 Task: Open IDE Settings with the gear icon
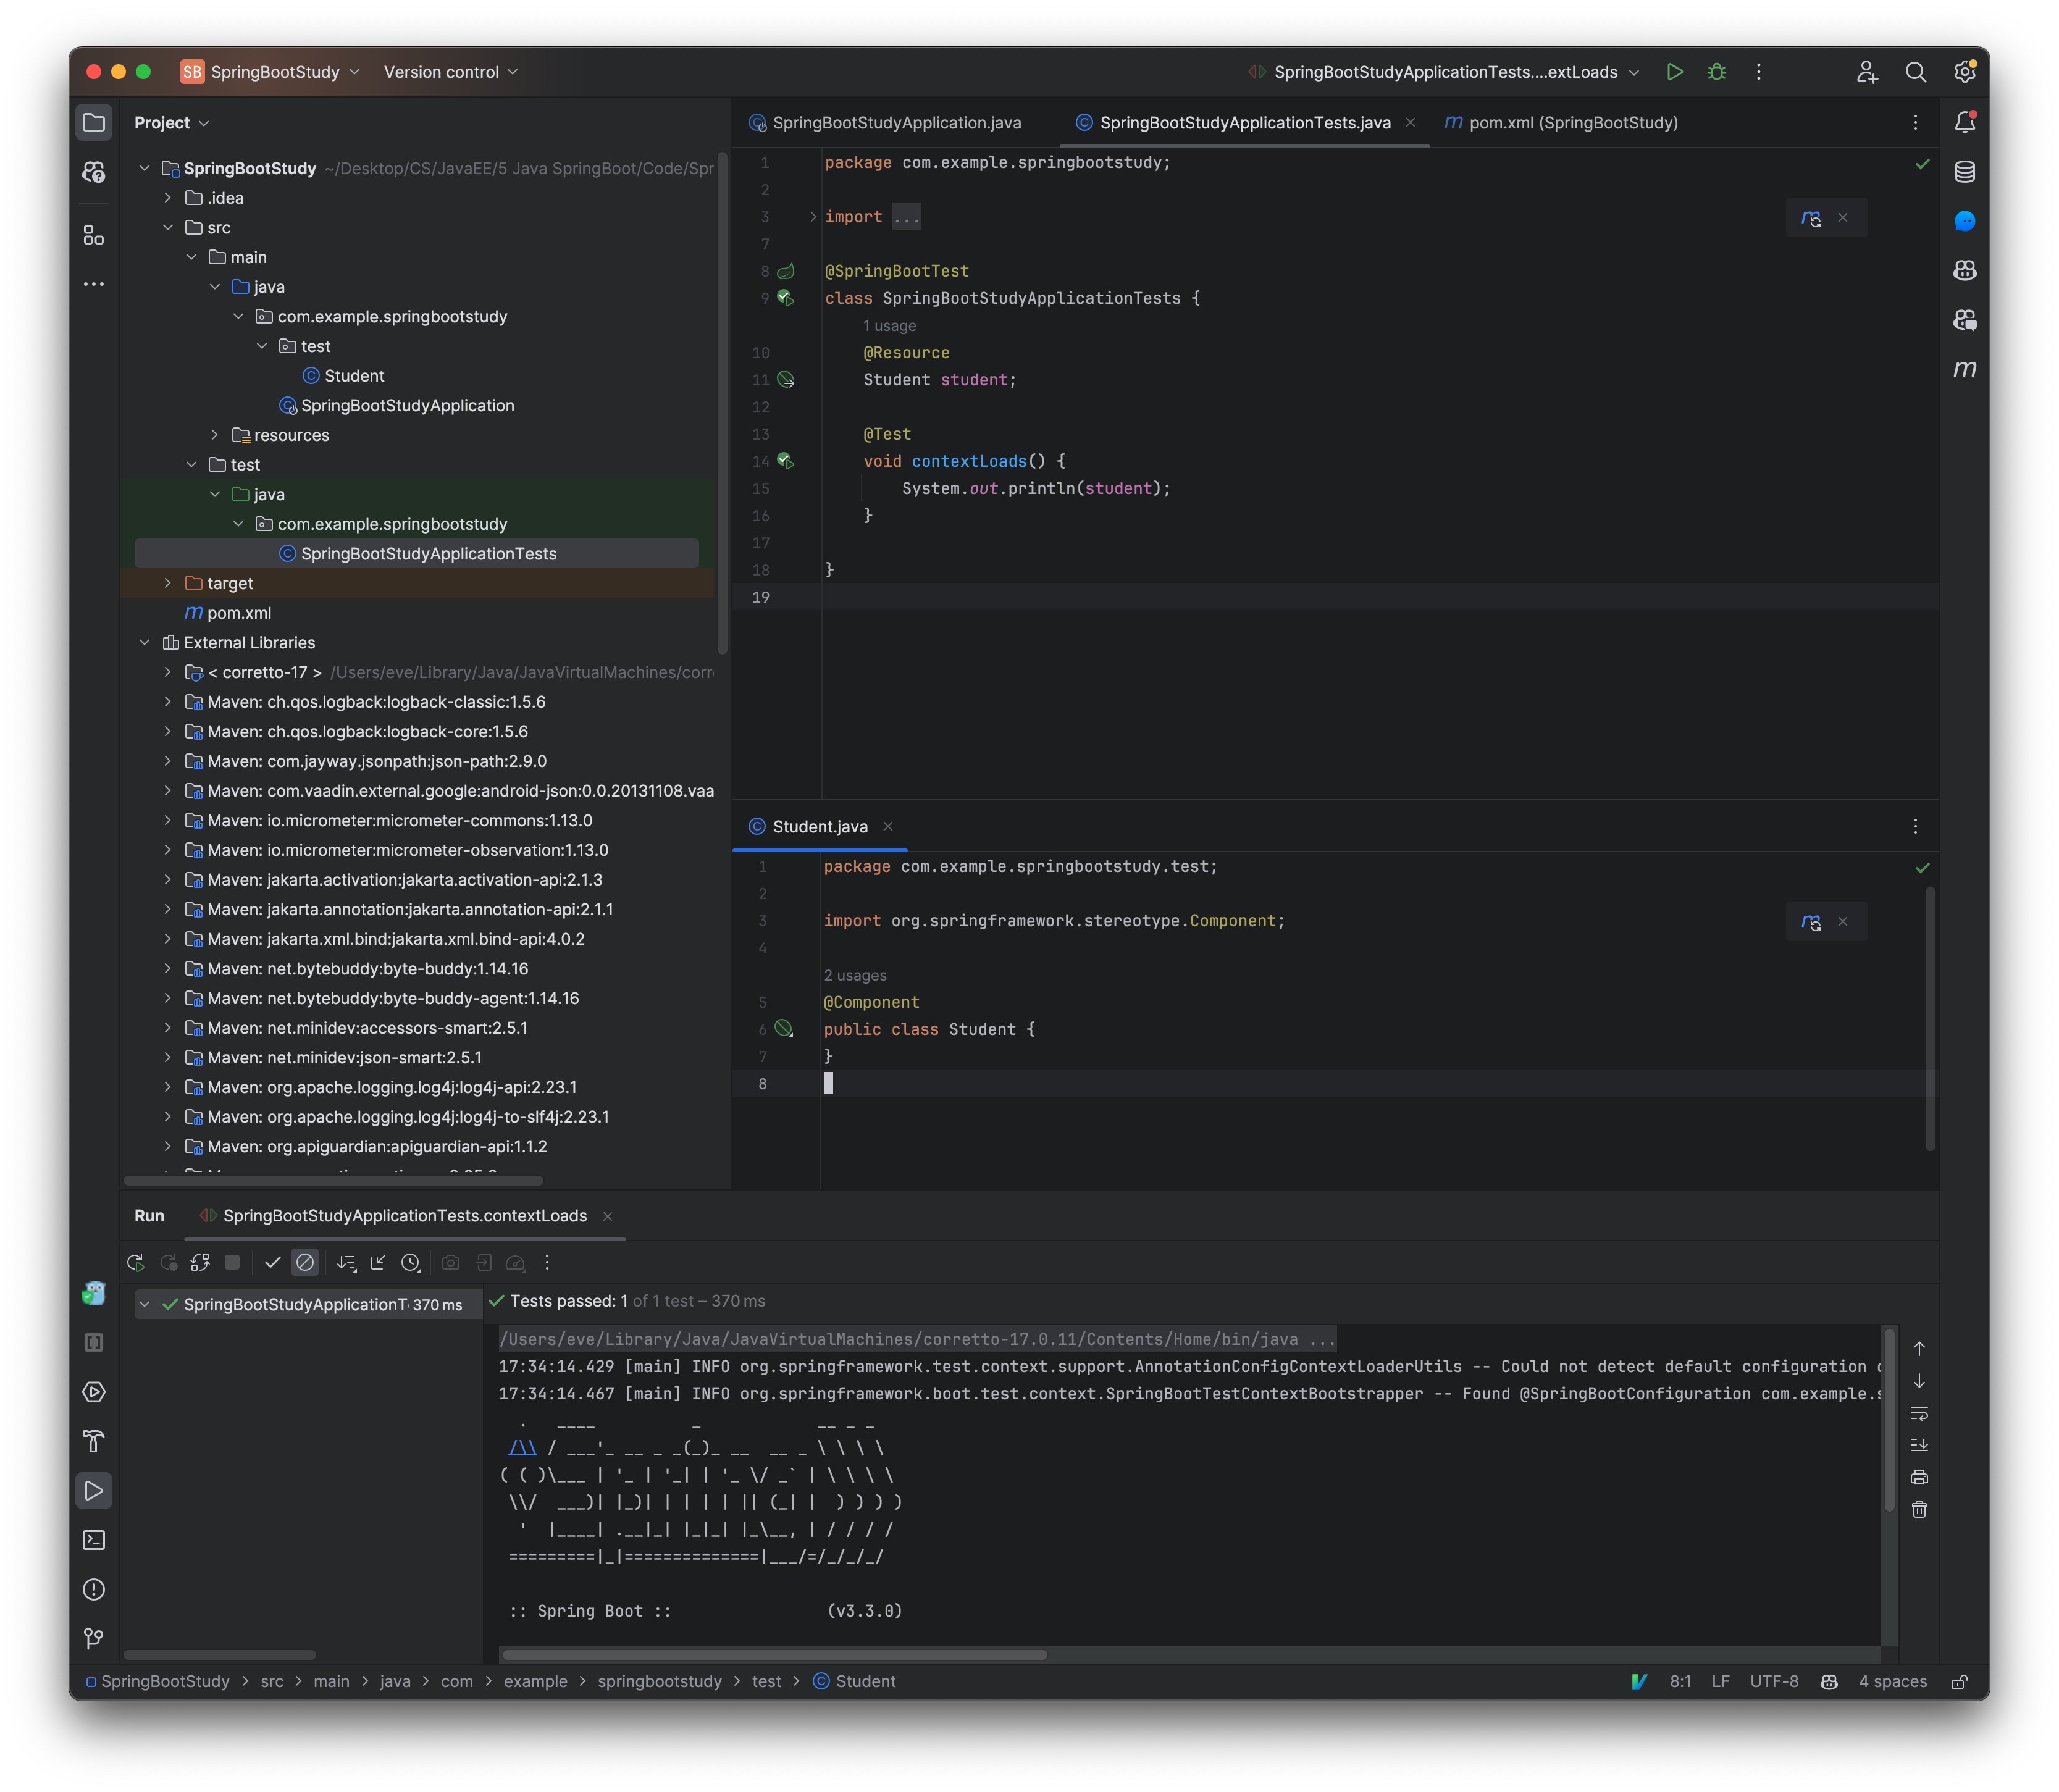1964,71
